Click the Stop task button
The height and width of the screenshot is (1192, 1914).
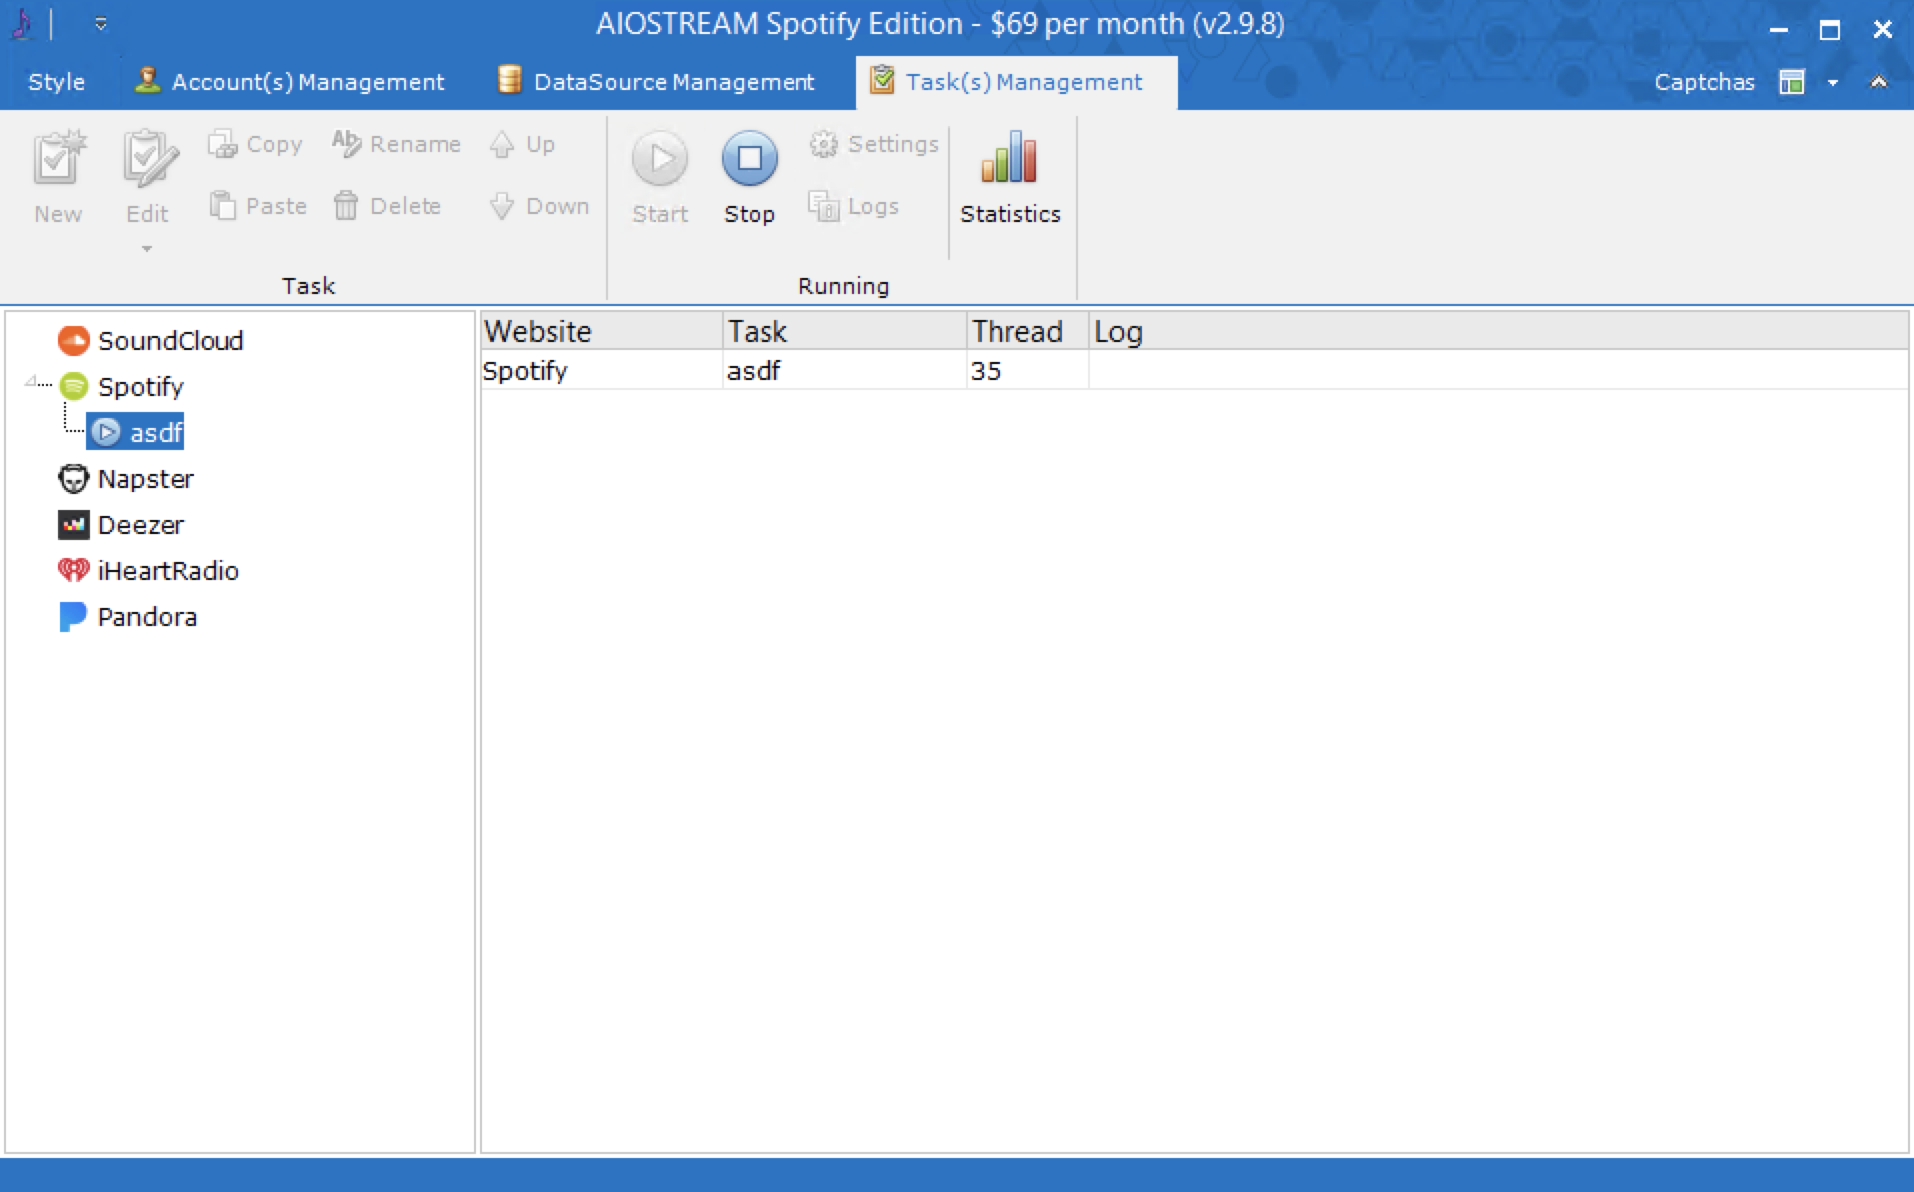click(749, 177)
